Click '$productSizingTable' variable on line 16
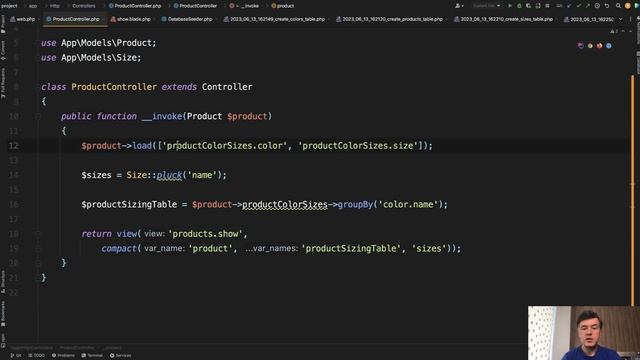 pyautogui.click(x=129, y=204)
